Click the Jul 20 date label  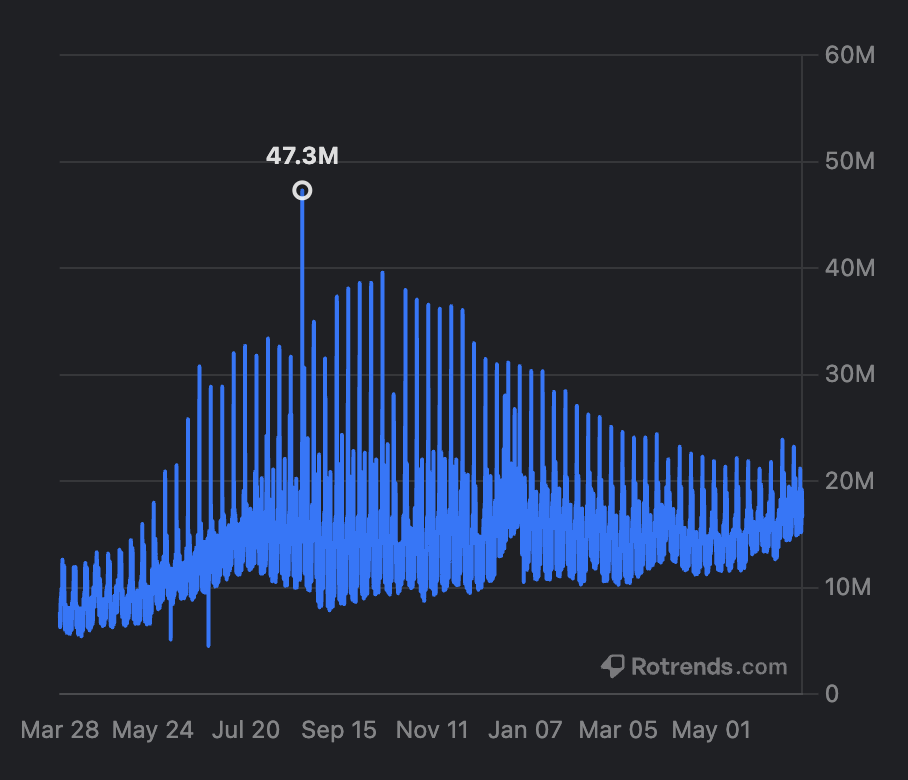coord(246,730)
